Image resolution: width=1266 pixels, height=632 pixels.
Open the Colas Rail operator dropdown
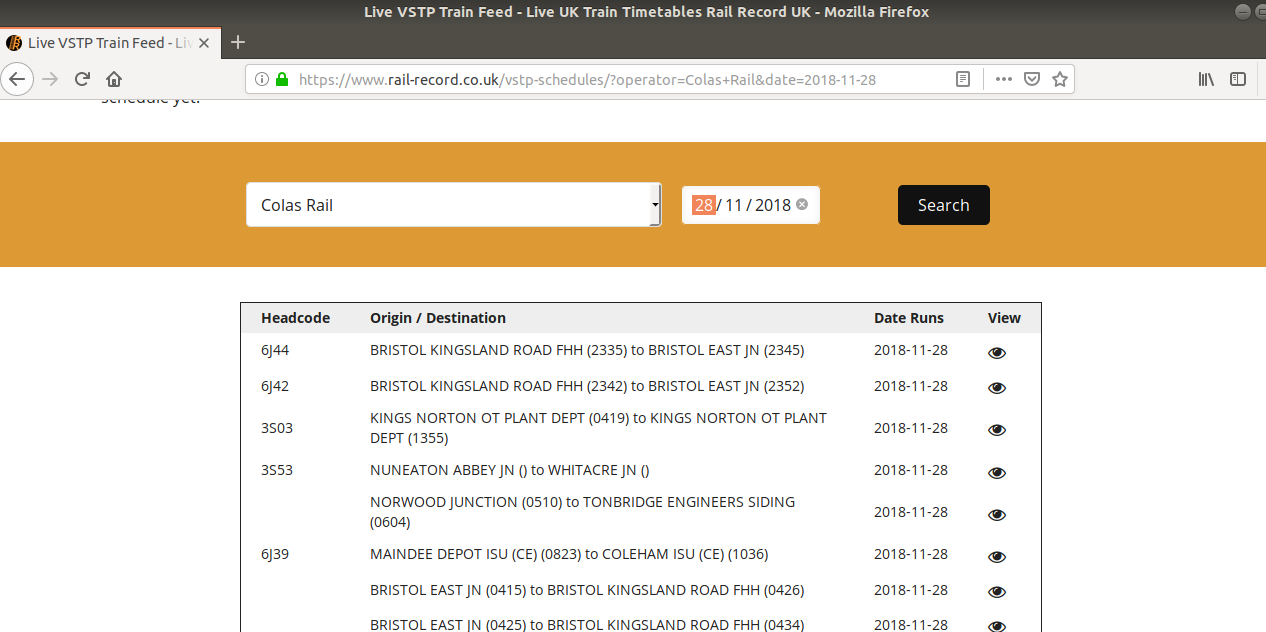pyautogui.click(x=454, y=205)
